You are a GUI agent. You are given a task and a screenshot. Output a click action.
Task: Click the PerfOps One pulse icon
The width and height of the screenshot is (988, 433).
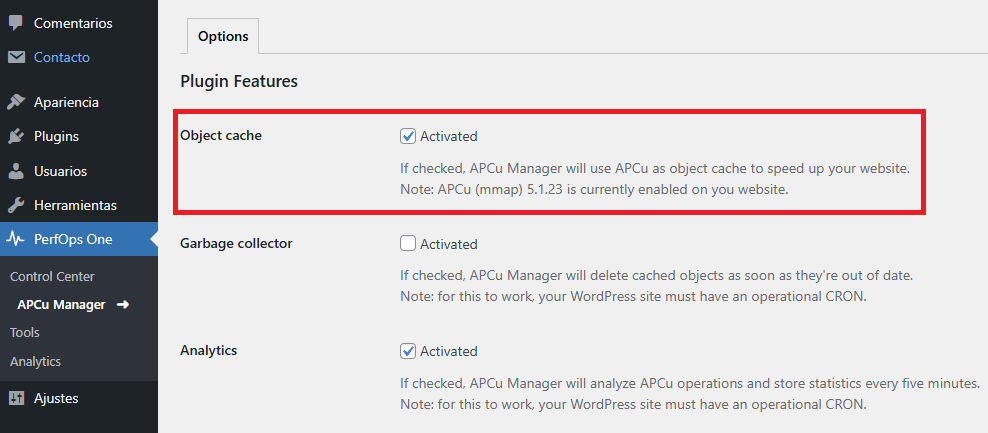(16, 239)
